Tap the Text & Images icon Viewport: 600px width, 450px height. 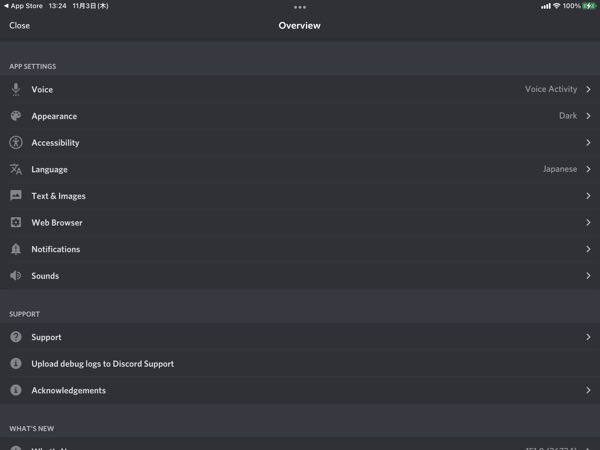(x=16, y=196)
